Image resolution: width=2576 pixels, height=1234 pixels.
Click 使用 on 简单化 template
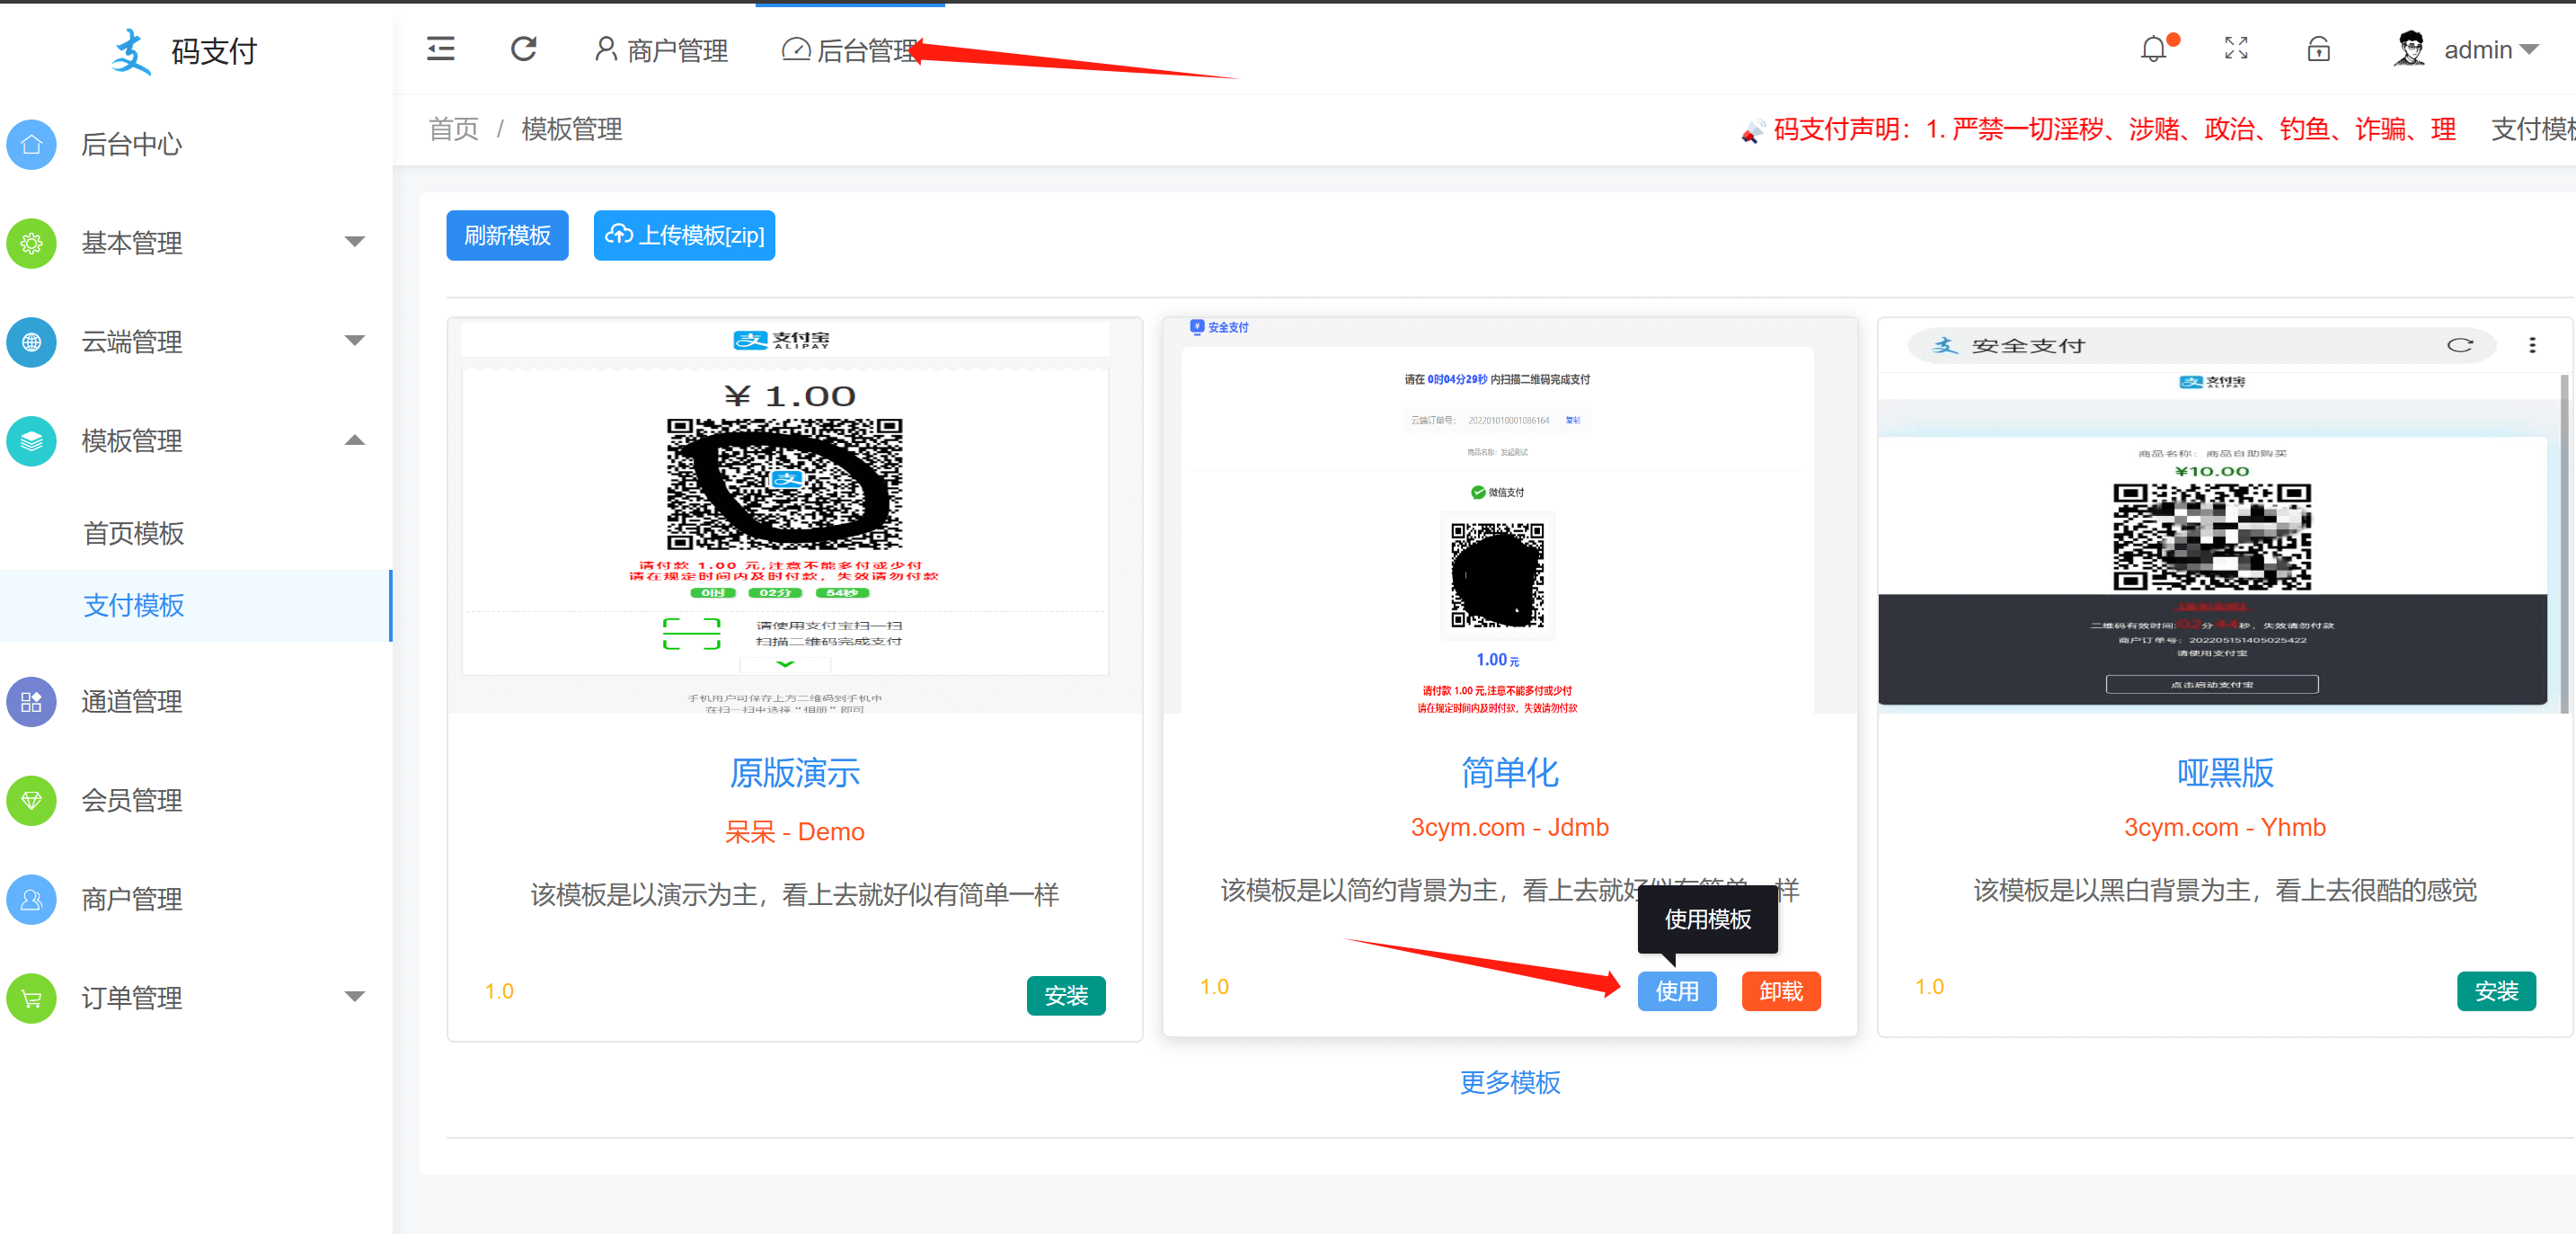coord(1677,991)
